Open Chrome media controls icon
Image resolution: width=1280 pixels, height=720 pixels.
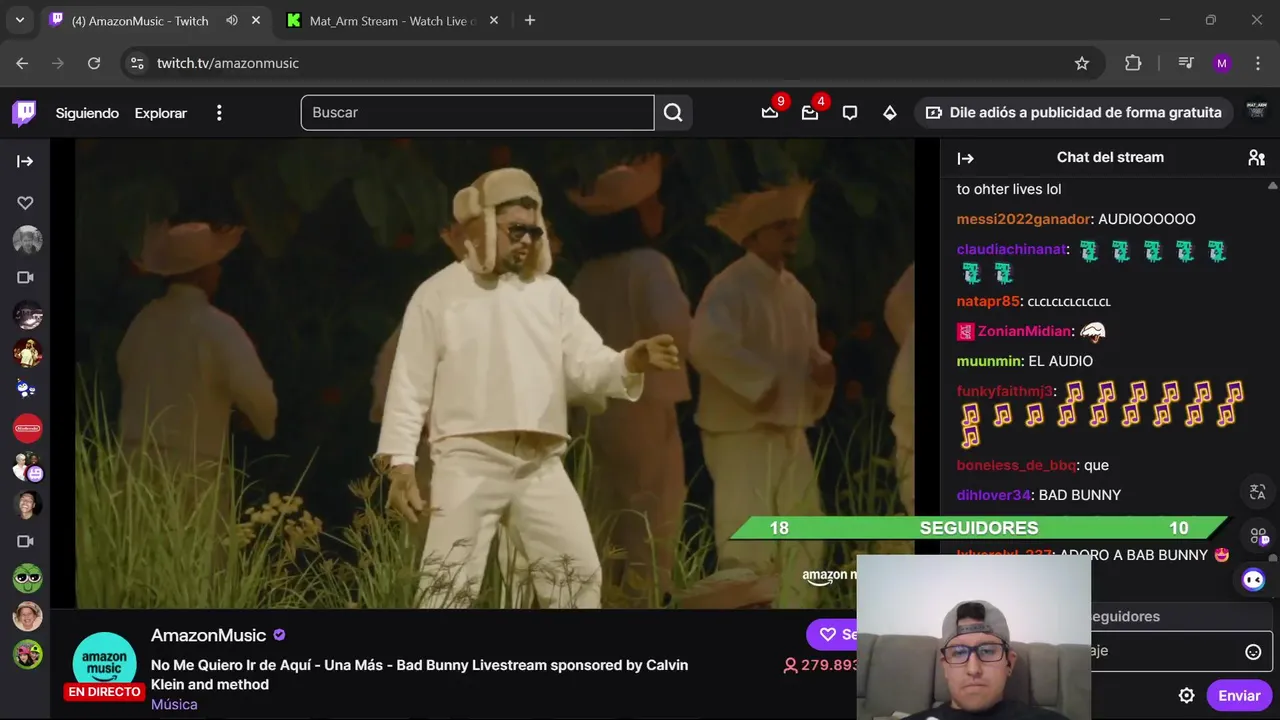point(1186,63)
